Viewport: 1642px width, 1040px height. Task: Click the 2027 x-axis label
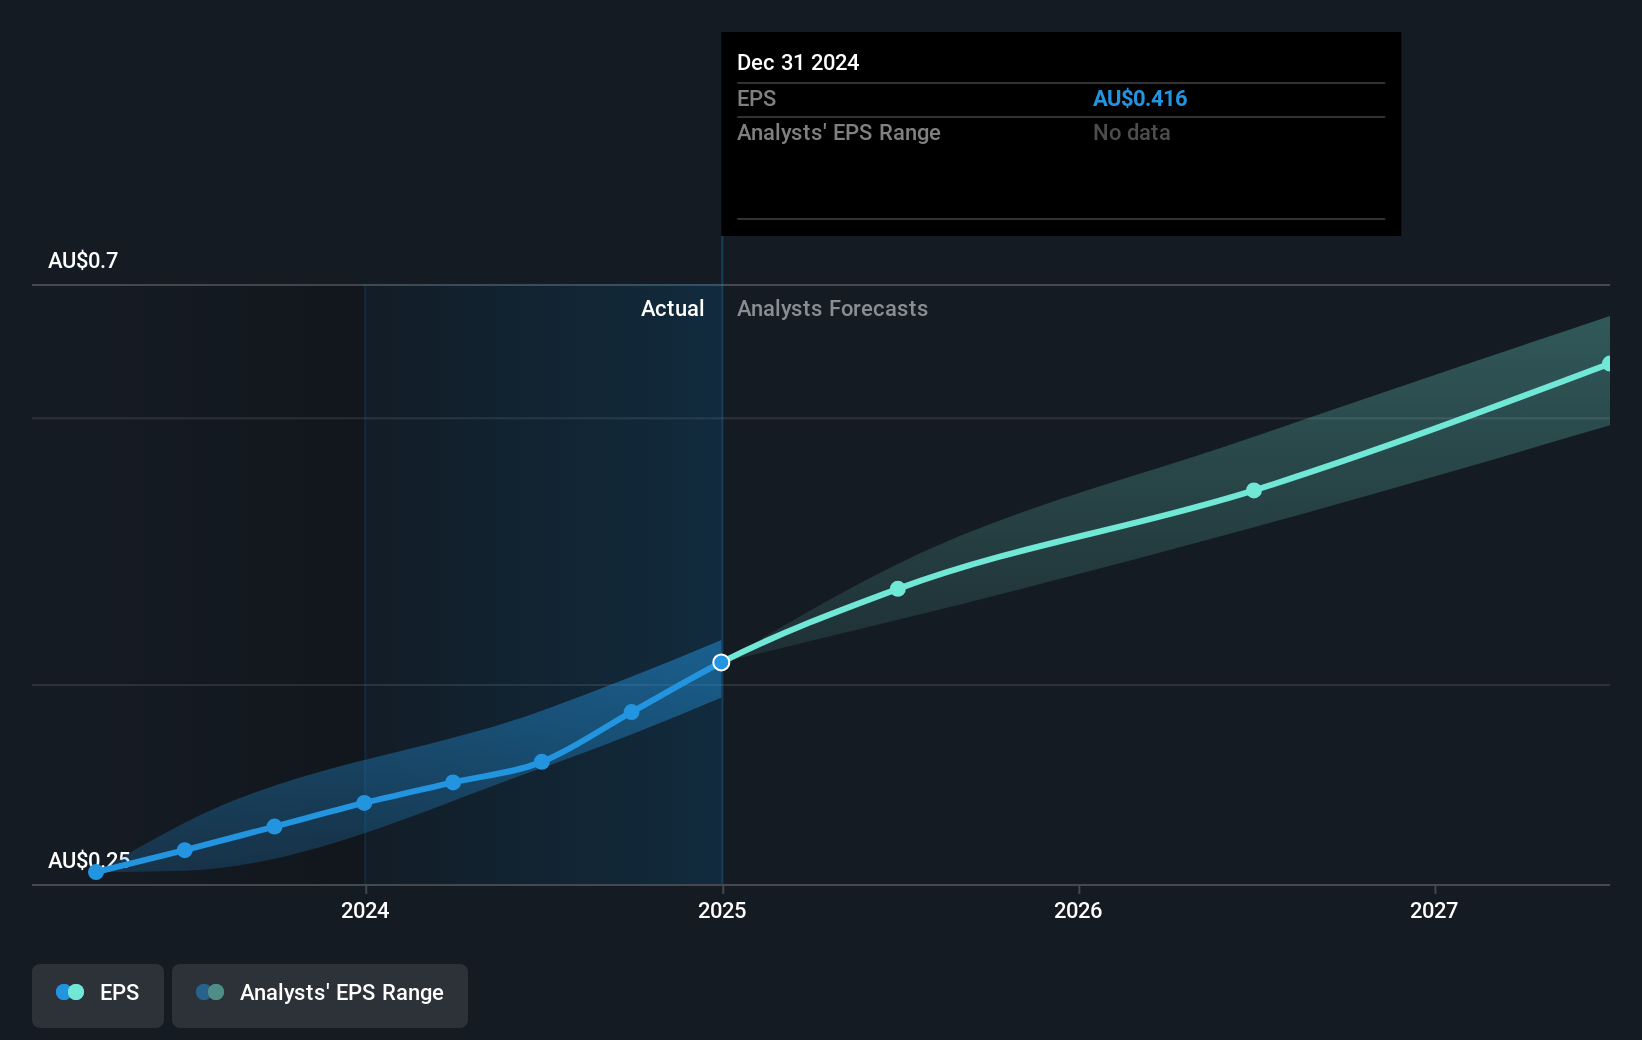point(1434,910)
